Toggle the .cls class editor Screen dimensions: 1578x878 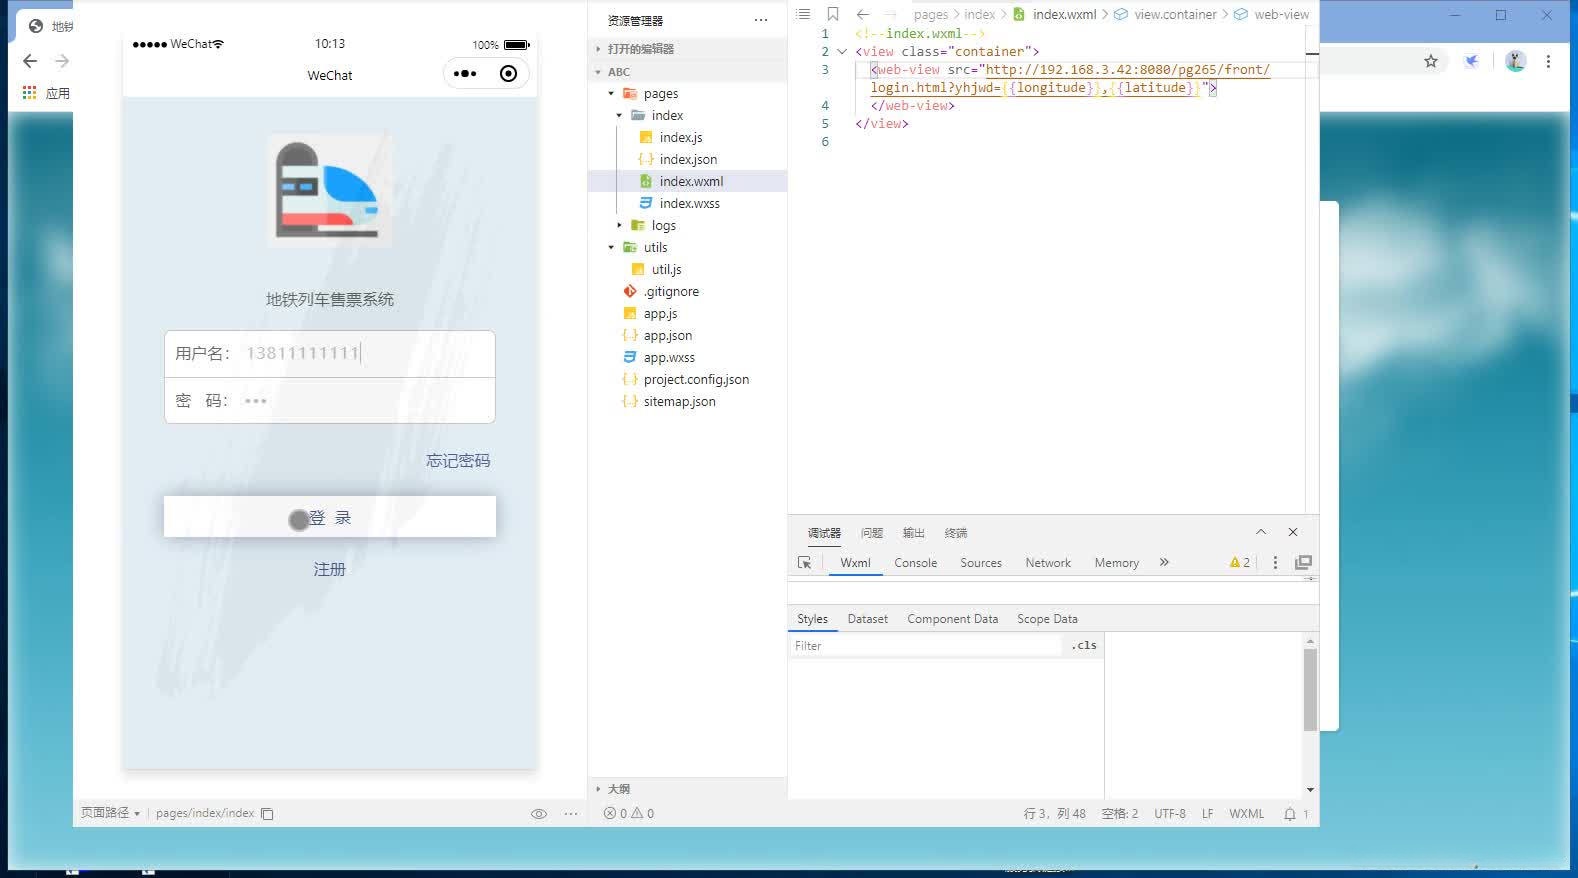[x=1084, y=646]
